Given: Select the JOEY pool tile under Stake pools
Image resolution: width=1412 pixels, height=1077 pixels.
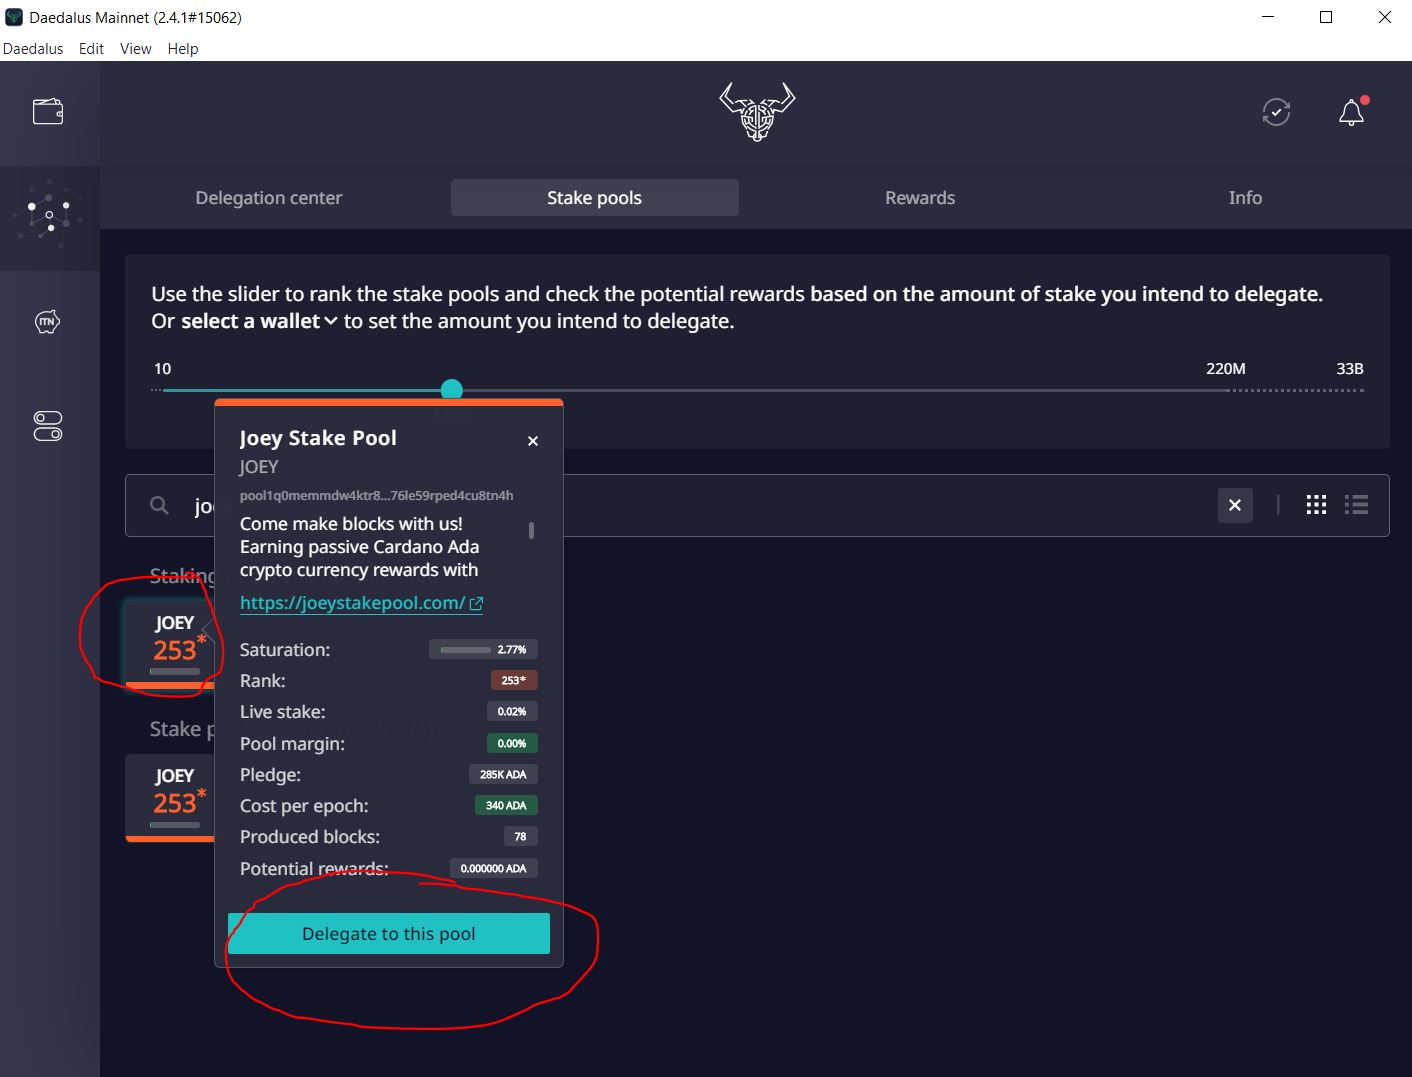Looking at the screenshot, I should pyautogui.click(x=172, y=798).
